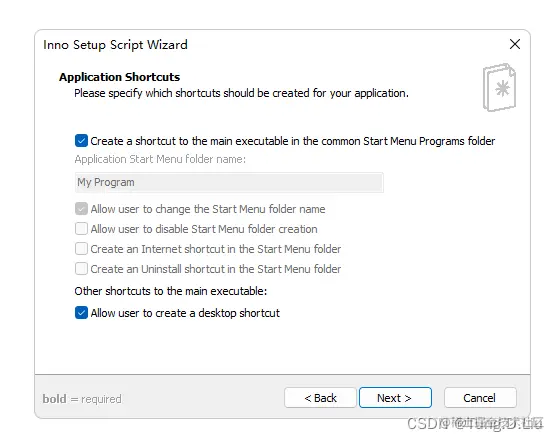Select the 'Application Shortcuts' heading

(x=120, y=77)
